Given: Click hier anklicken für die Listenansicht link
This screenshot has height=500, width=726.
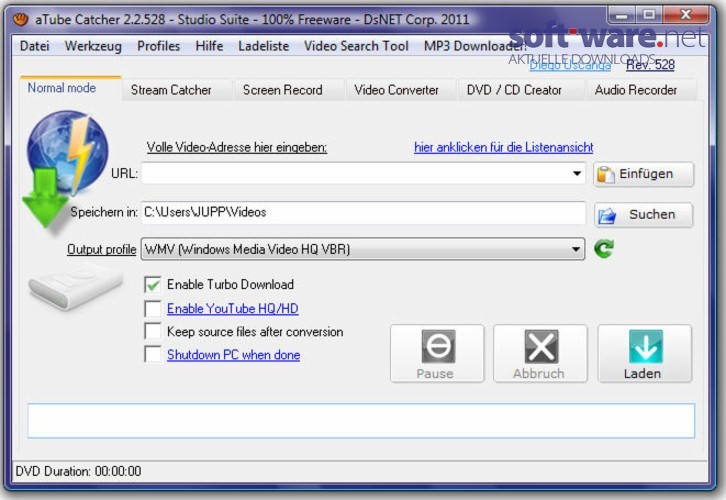Looking at the screenshot, I should pos(504,147).
